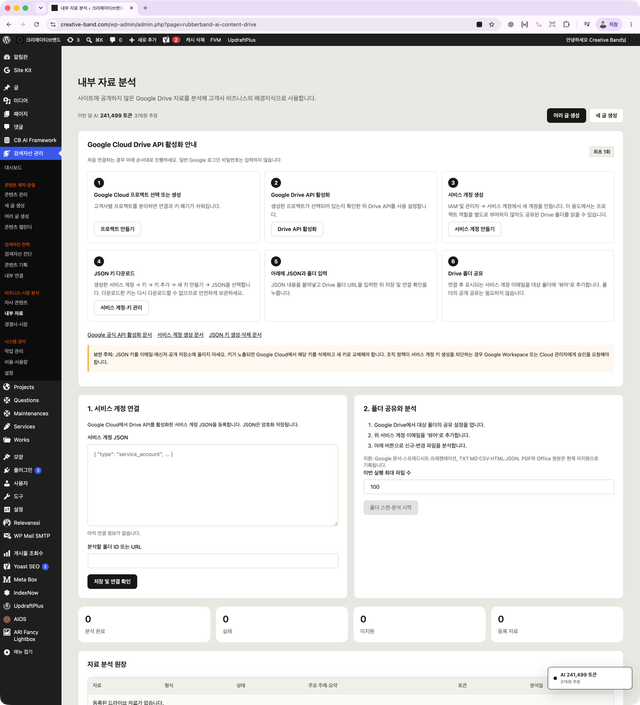640x705 pixels.
Task: Click browser back arrow
Action: coord(9,24)
